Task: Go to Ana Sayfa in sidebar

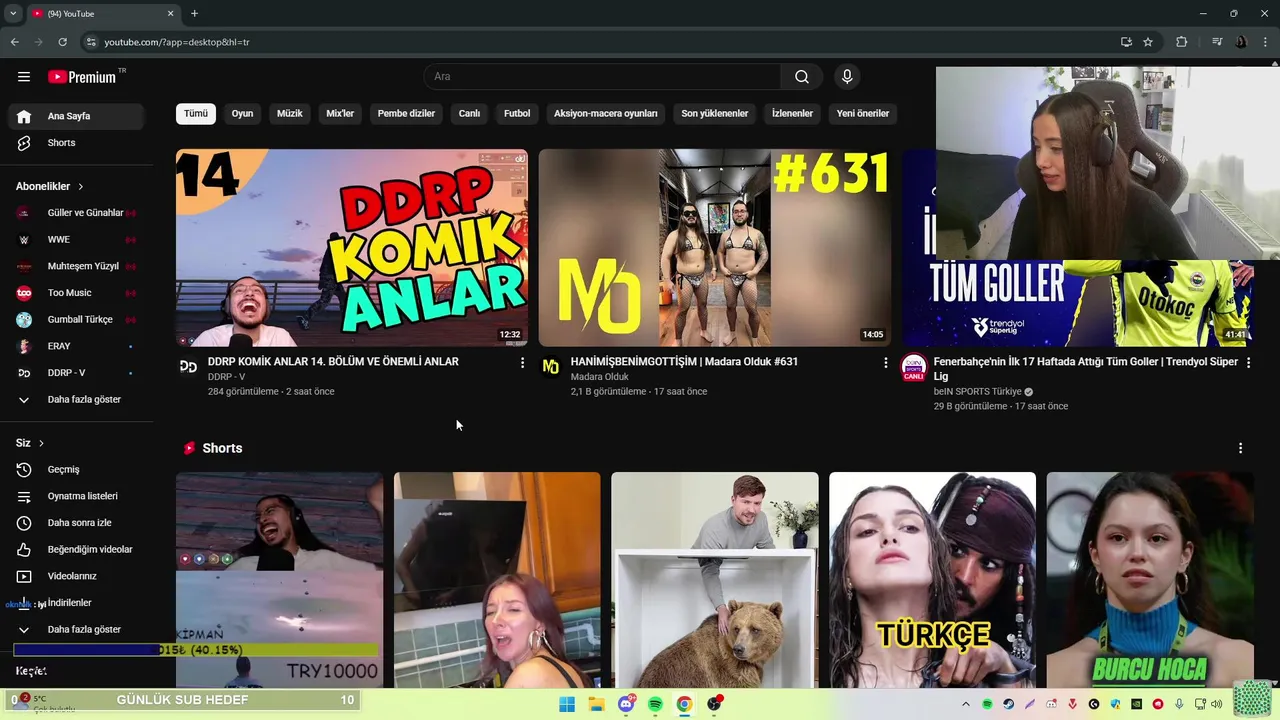Action: 76,116
